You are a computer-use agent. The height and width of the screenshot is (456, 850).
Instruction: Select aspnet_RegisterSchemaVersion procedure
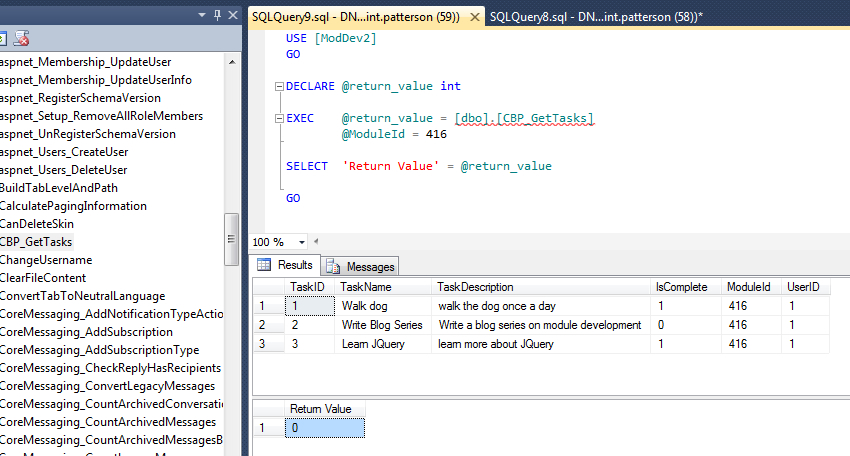pos(80,98)
